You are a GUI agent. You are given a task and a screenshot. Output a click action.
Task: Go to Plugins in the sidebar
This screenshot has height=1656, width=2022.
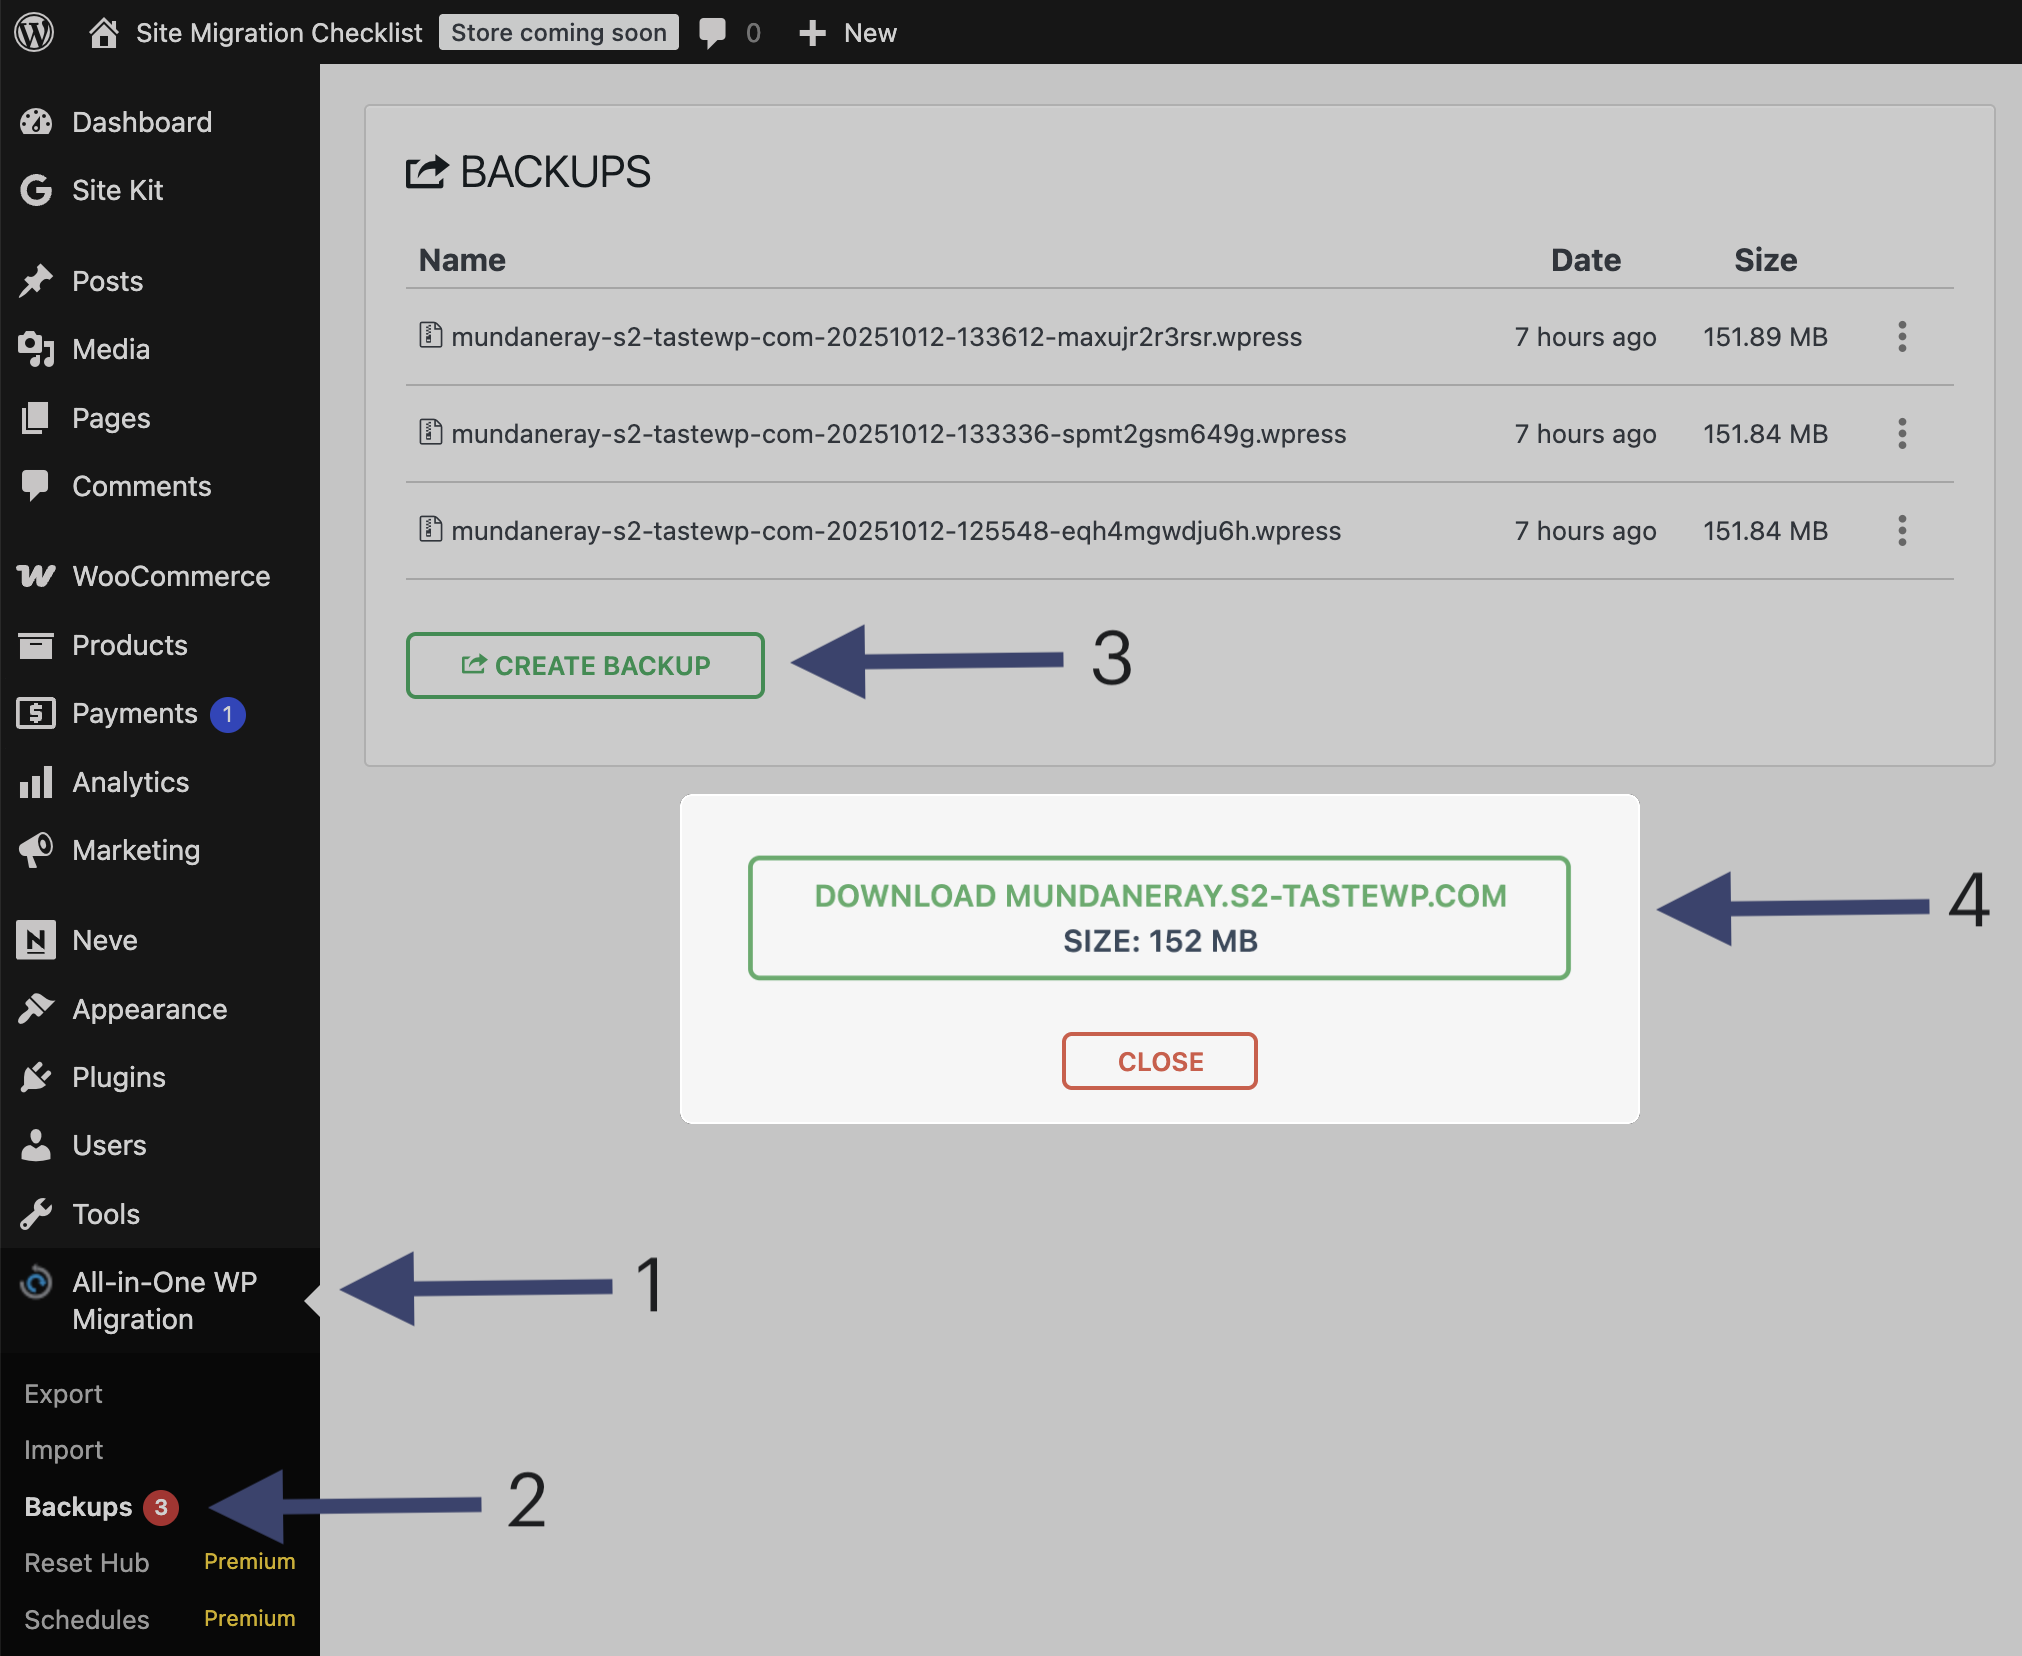click(x=118, y=1078)
